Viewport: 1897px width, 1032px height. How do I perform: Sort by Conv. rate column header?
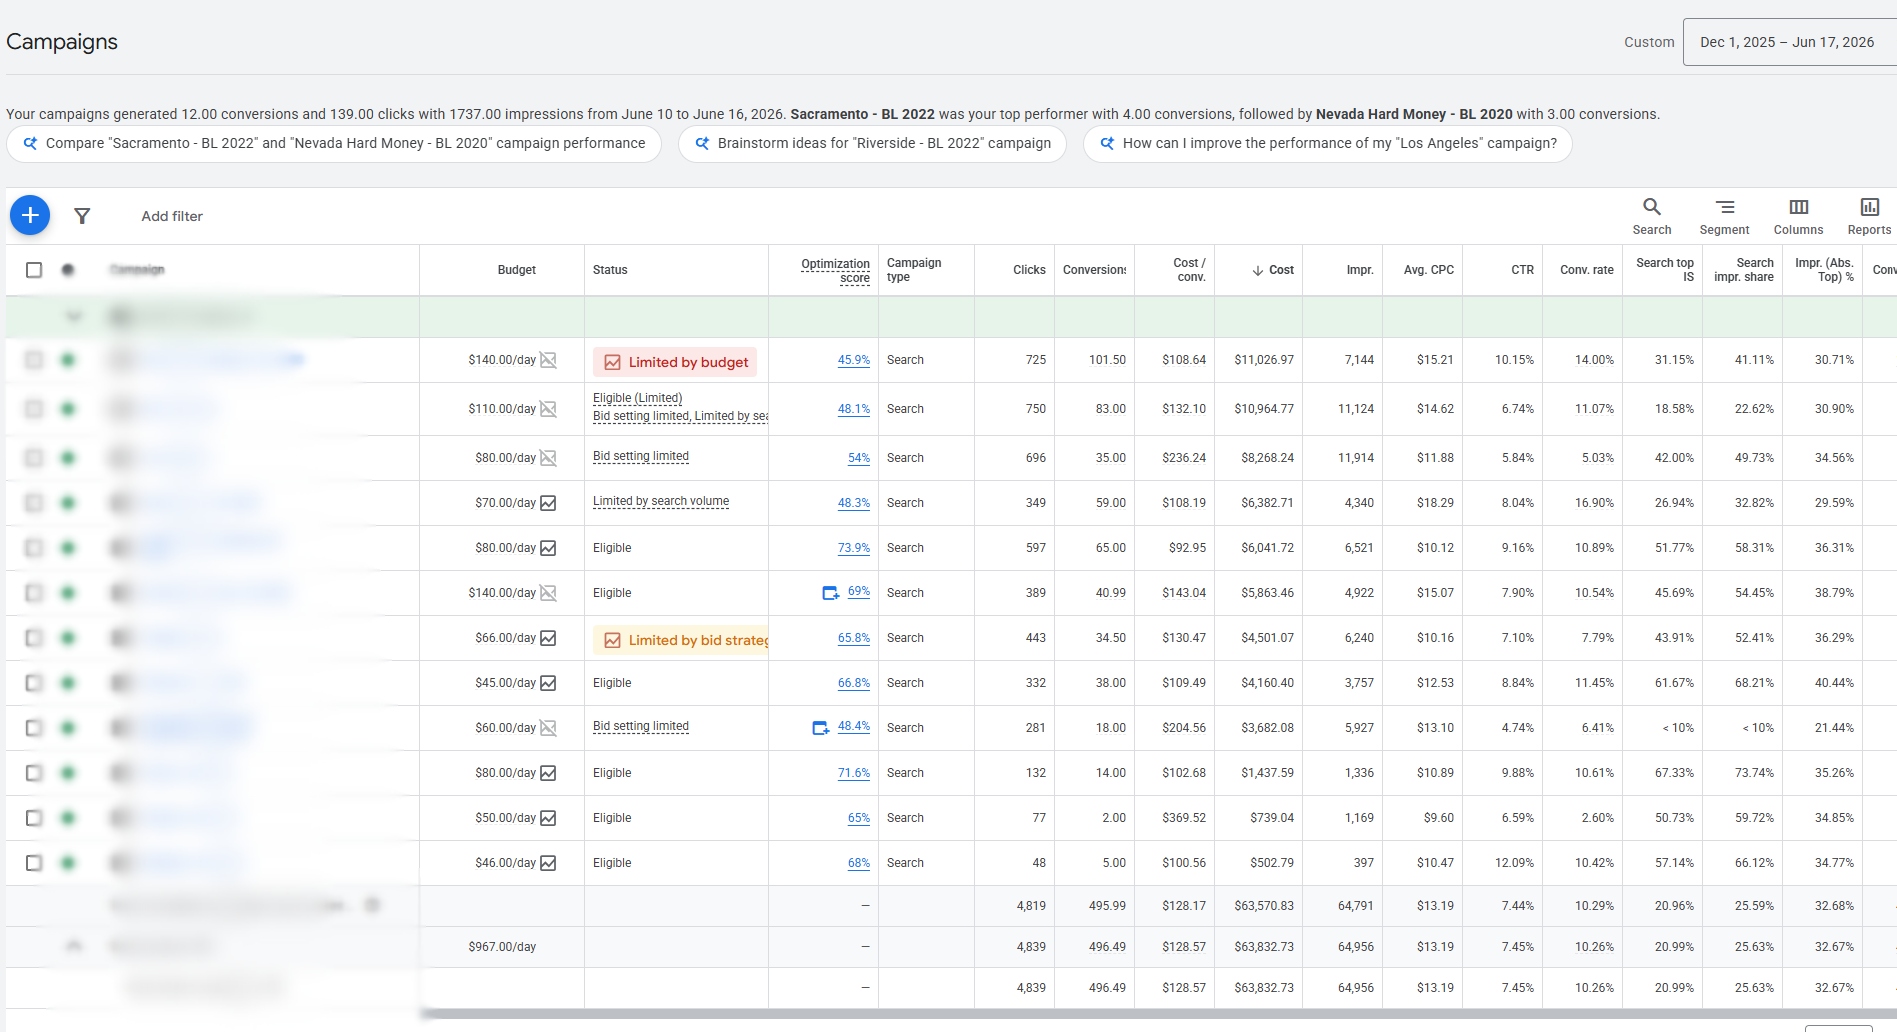pos(1587,270)
